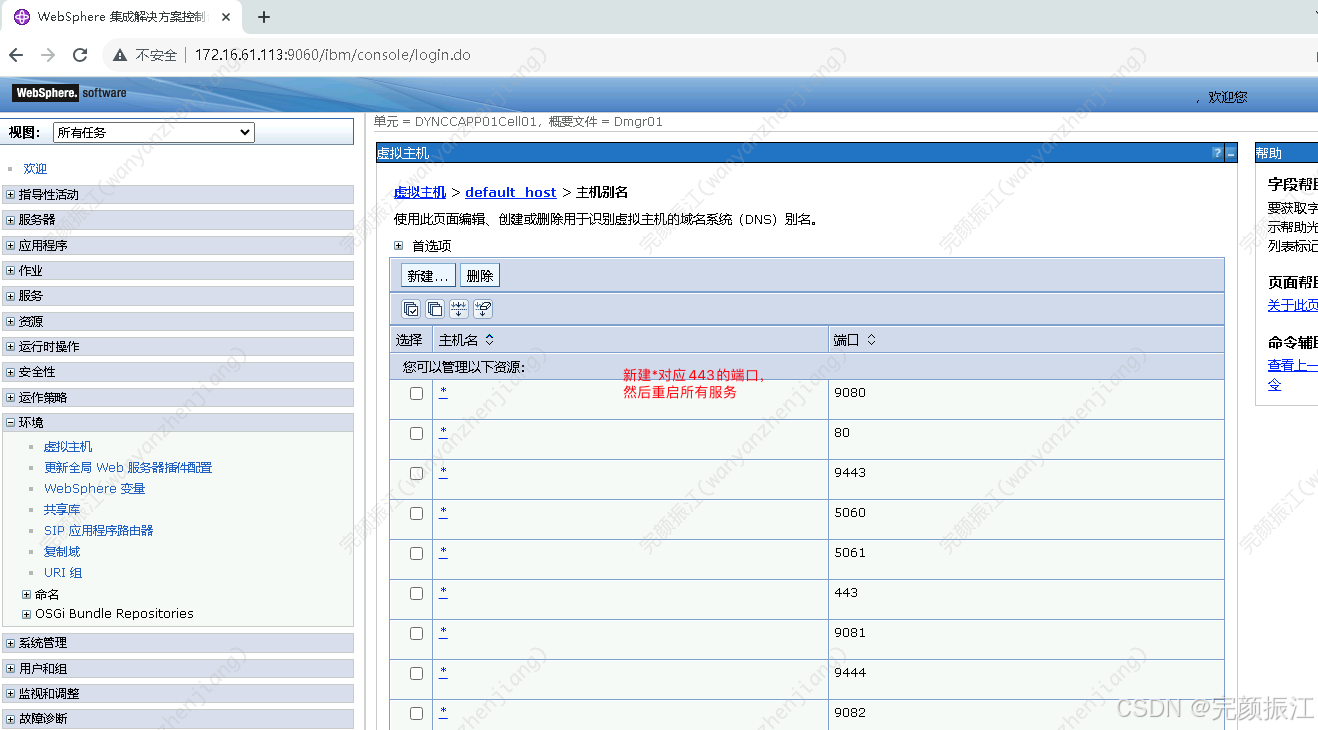The image size is (1318, 730).
Task: Check the row with port 9080
Action: tap(416, 393)
